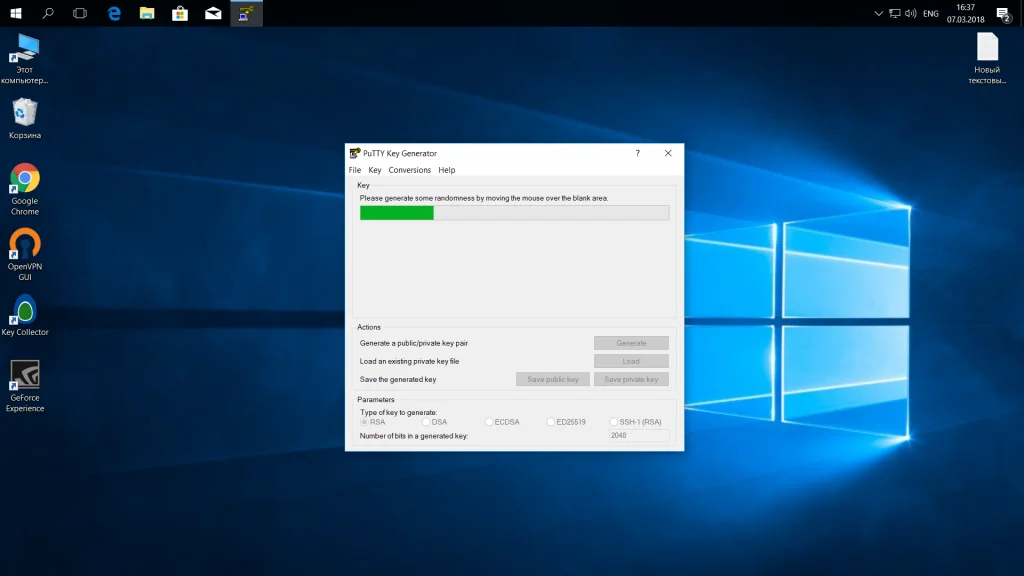Open the Conversions menu

pyautogui.click(x=409, y=170)
